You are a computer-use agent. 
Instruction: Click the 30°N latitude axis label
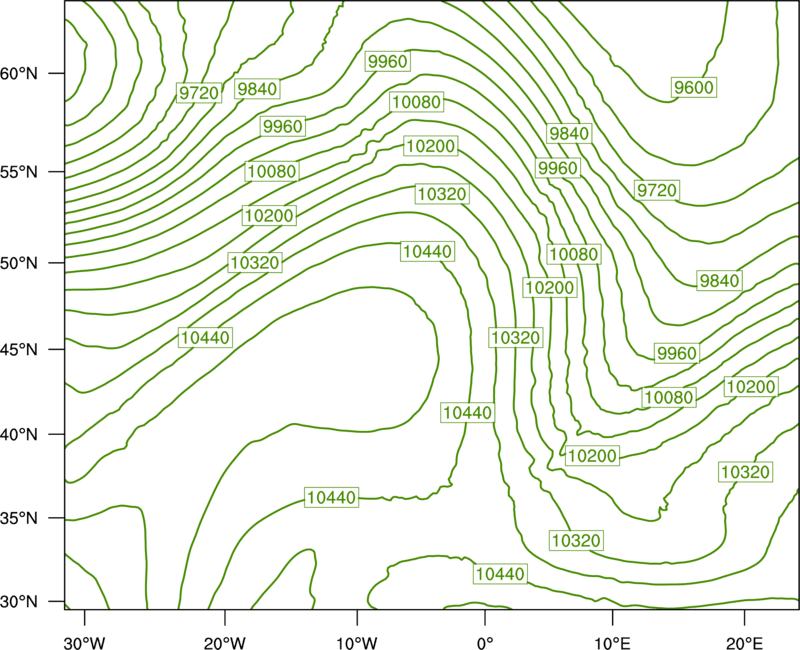[19, 602]
